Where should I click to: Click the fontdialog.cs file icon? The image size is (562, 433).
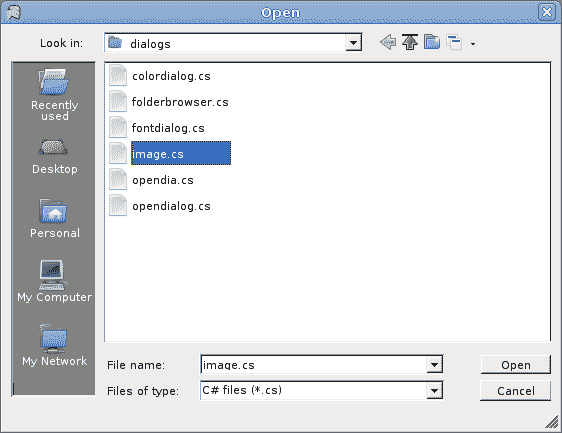pos(118,127)
